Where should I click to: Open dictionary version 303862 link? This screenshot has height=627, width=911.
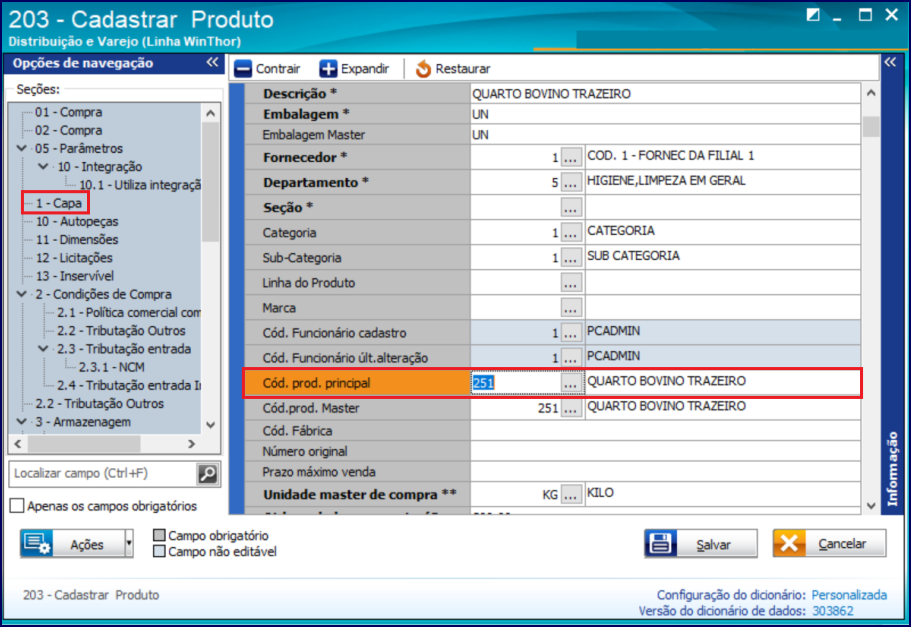pos(833,611)
